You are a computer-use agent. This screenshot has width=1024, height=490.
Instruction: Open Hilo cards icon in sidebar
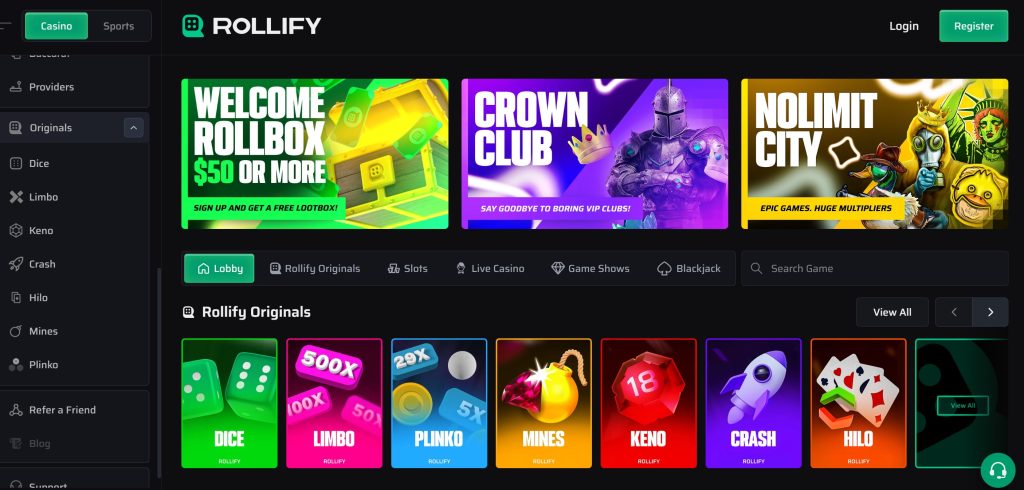coord(16,297)
